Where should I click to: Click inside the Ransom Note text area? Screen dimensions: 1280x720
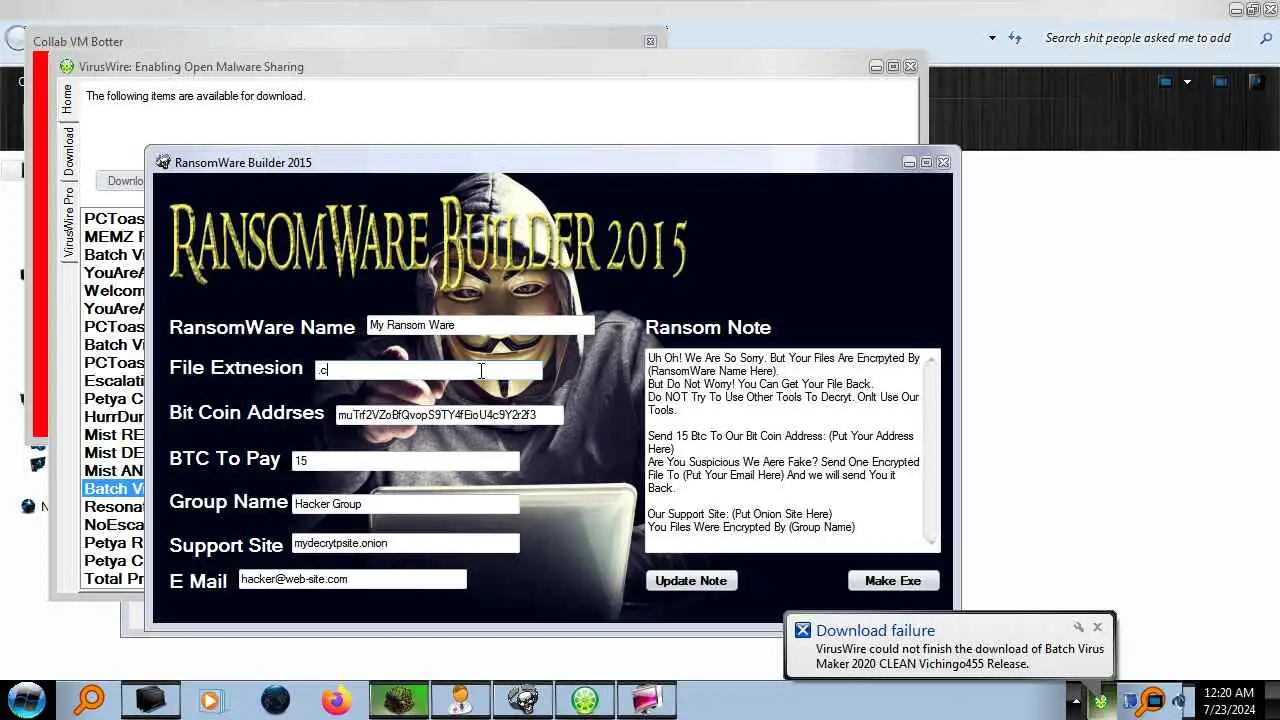click(784, 450)
